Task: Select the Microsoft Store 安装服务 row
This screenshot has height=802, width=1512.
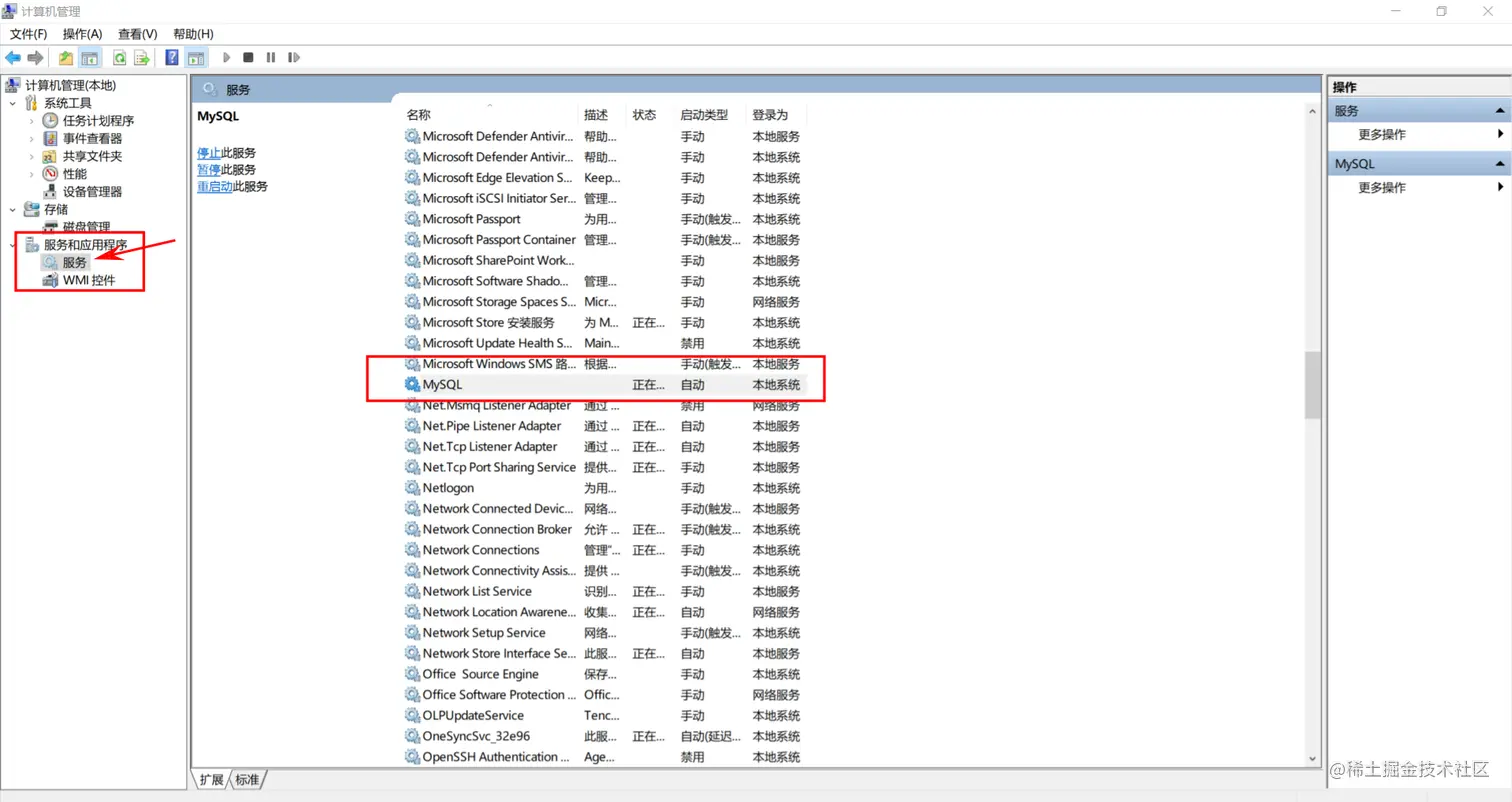Action: point(604,322)
